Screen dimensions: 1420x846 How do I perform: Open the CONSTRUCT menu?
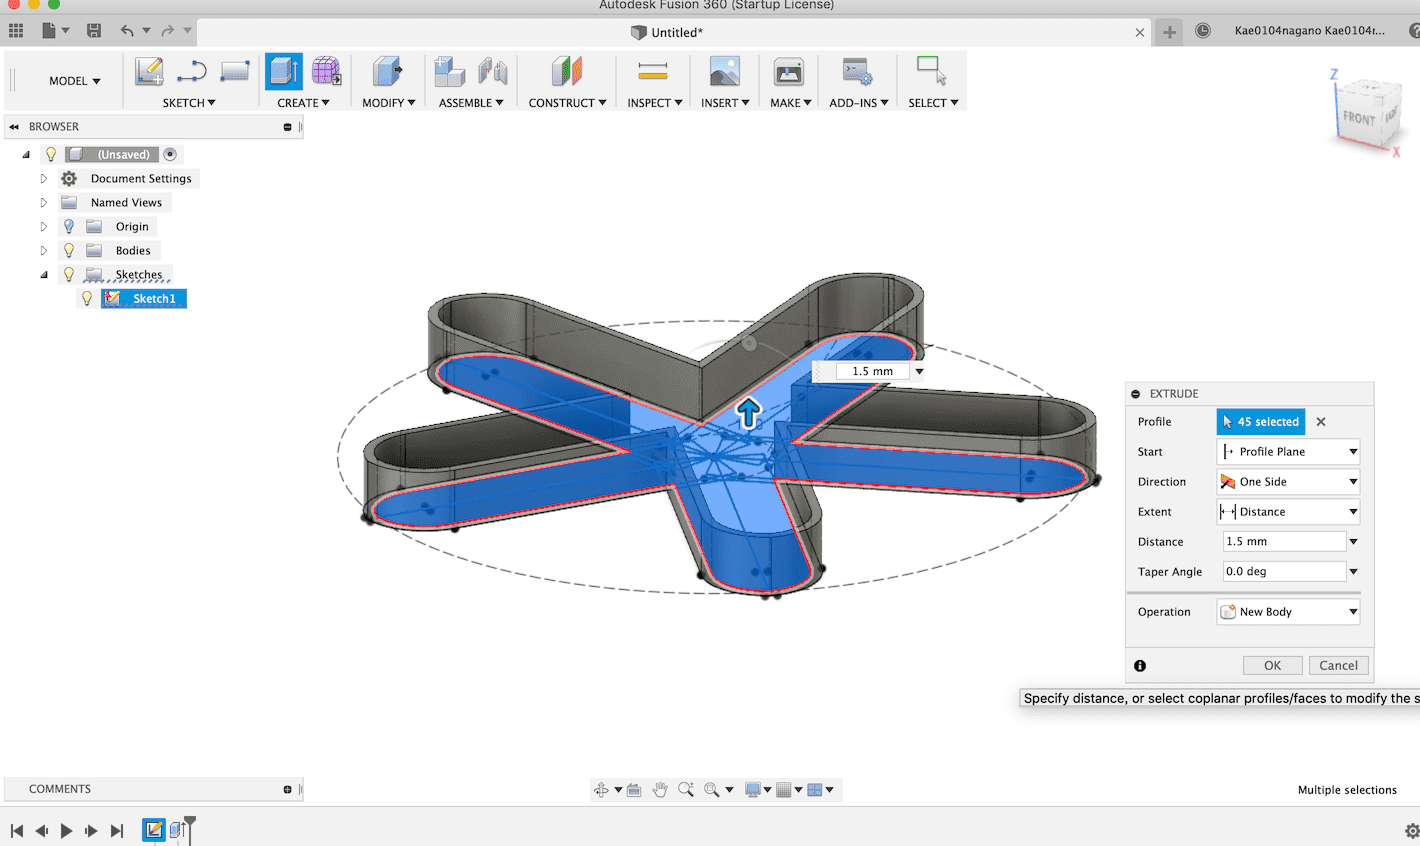pyautogui.click(x=567, y=103)
